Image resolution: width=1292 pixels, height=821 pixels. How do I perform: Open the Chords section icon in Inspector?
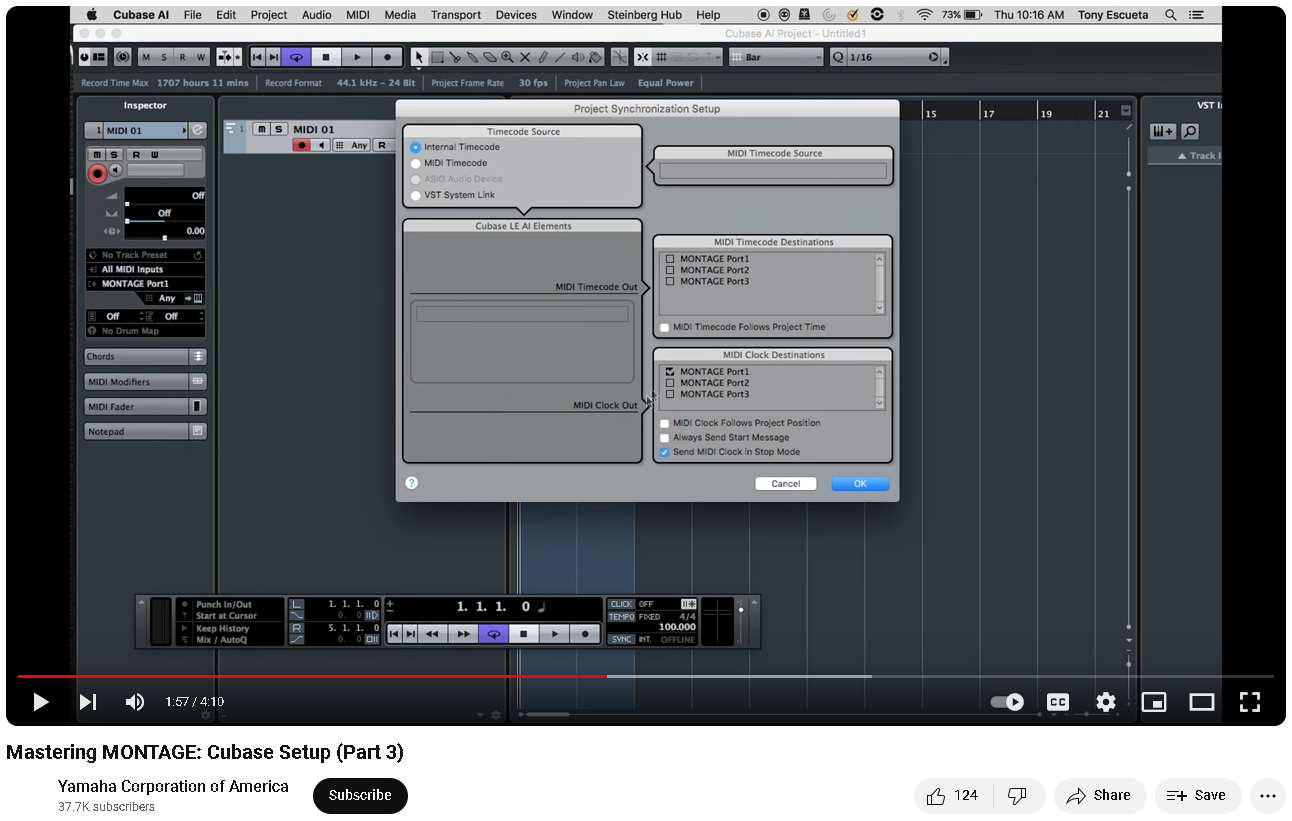tap(198, 357)
